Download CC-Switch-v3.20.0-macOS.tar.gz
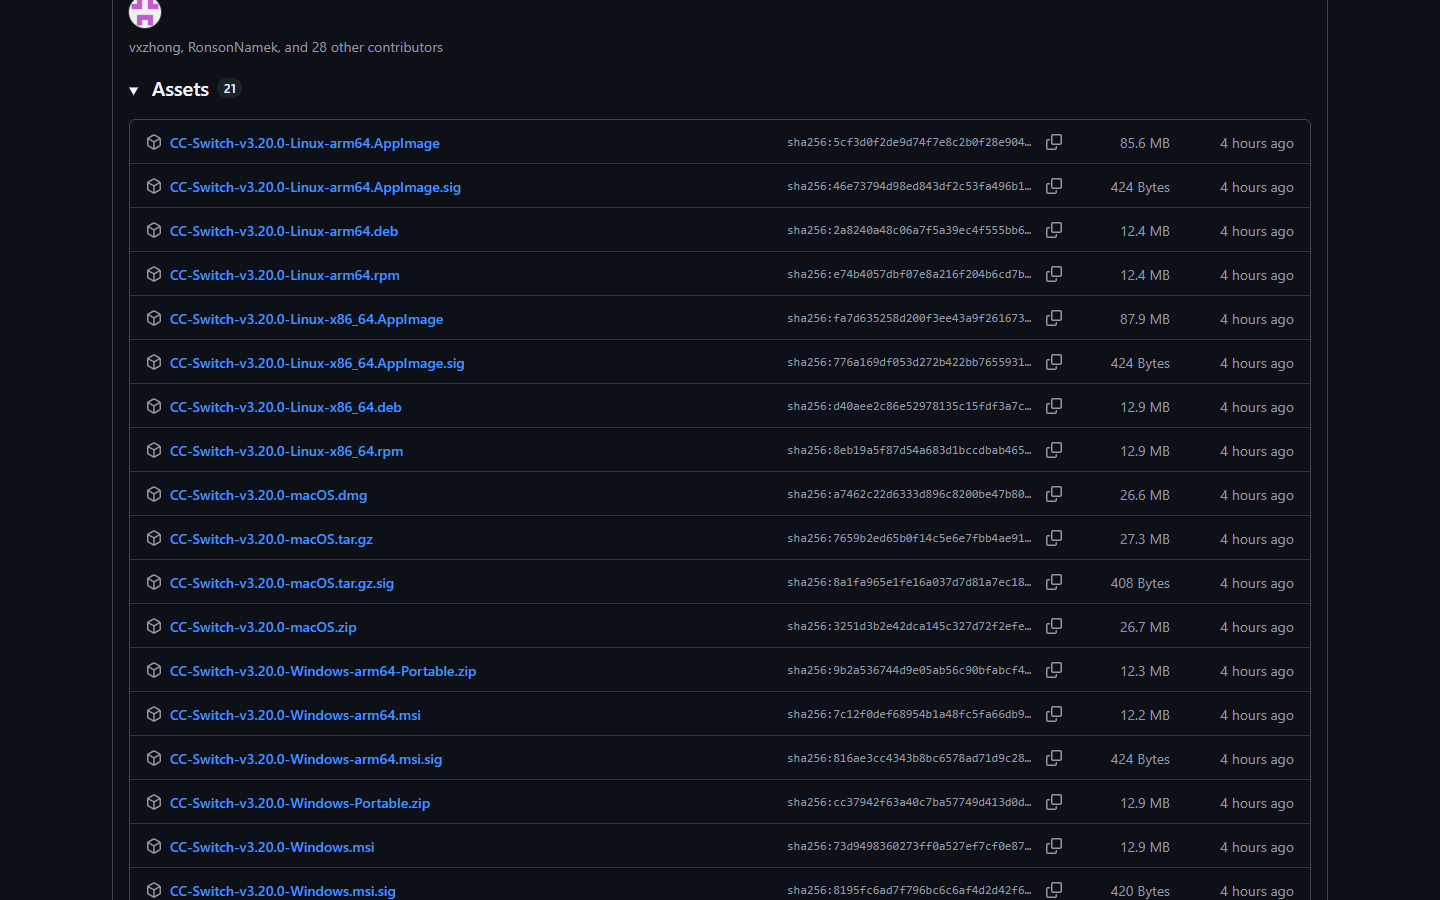This screenshot has height=900, width=1440. (x=271, y=539)
